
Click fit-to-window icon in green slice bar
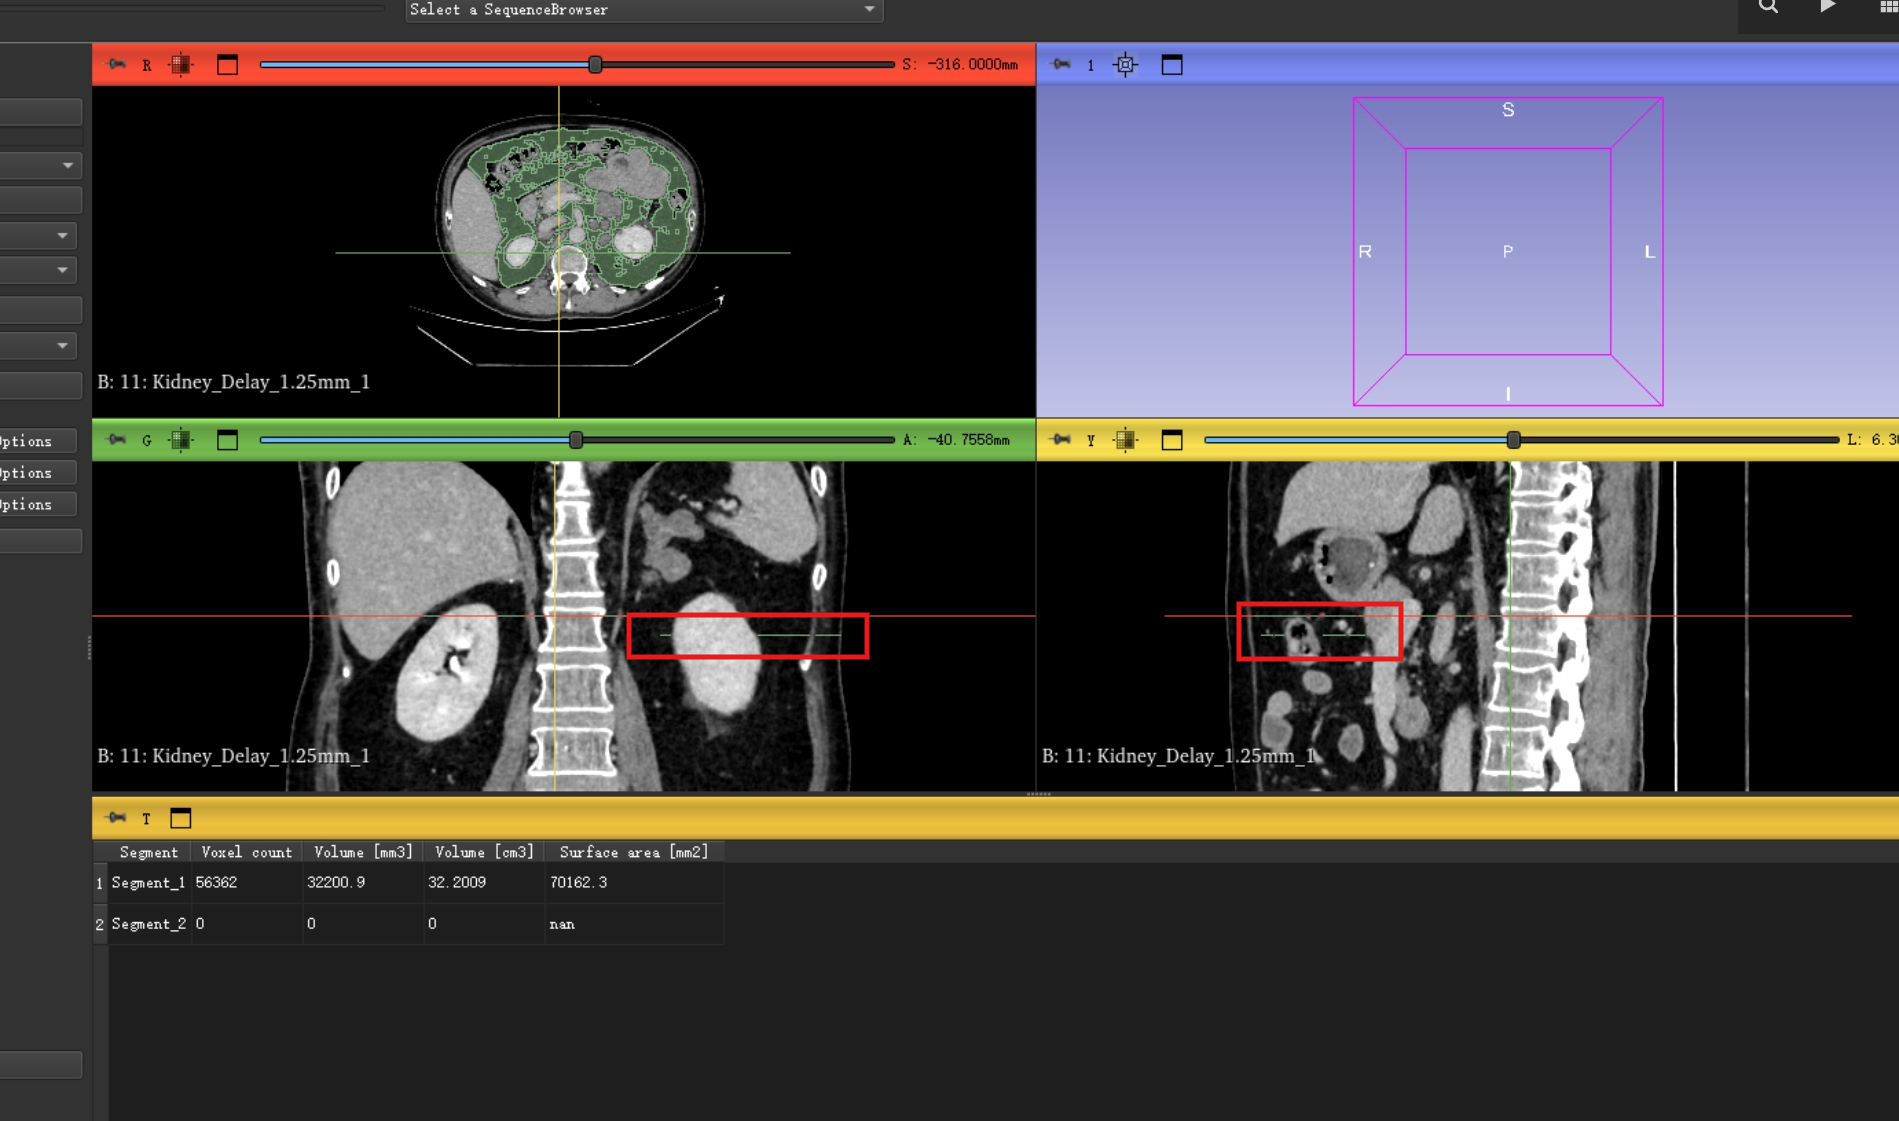point(180,440)
